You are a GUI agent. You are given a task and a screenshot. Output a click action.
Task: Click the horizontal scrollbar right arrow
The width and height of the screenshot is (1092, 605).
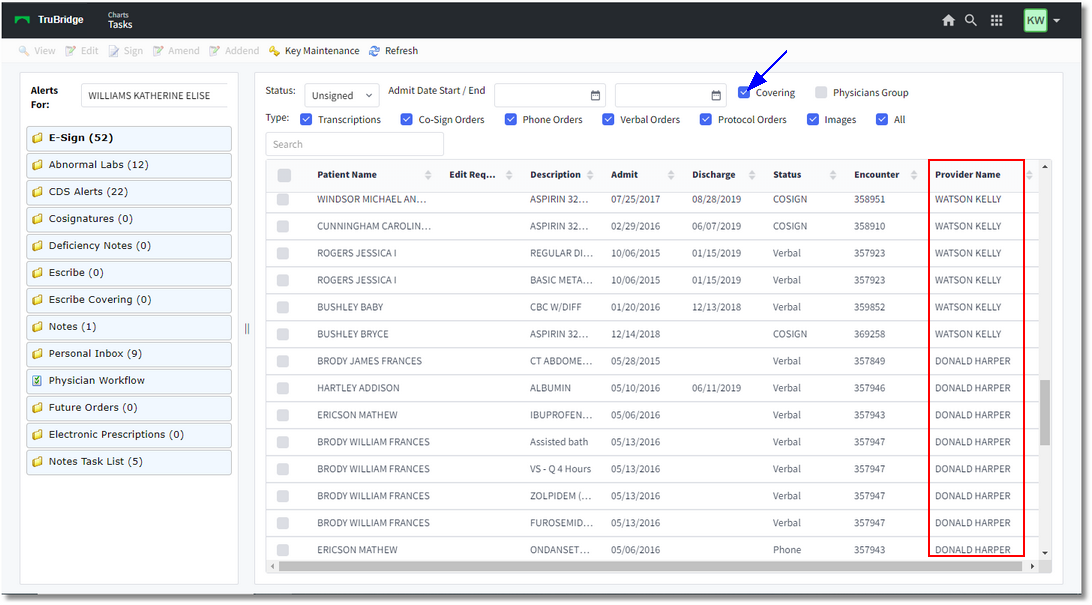(x=1032, y=567)
